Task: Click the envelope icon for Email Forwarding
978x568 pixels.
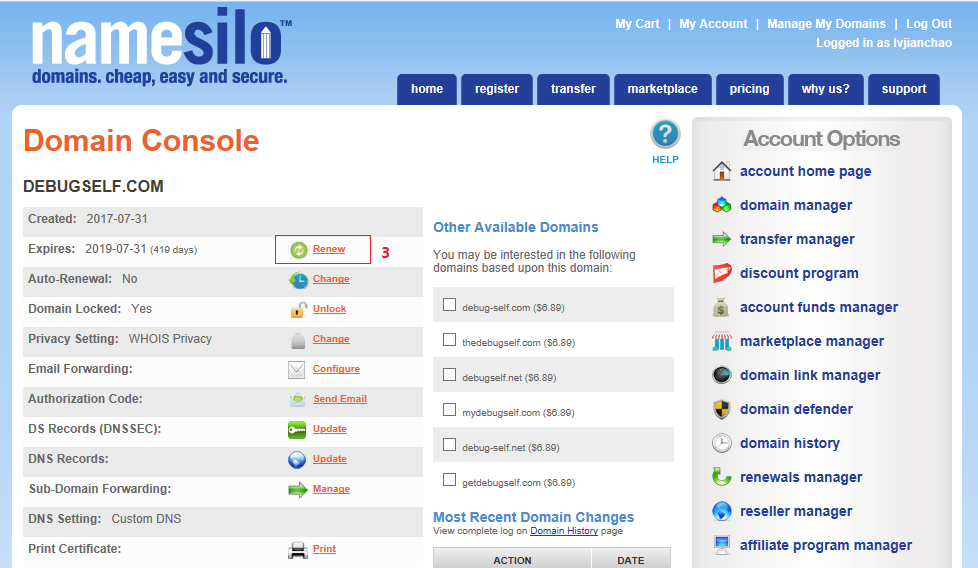Action: (297, 370)
